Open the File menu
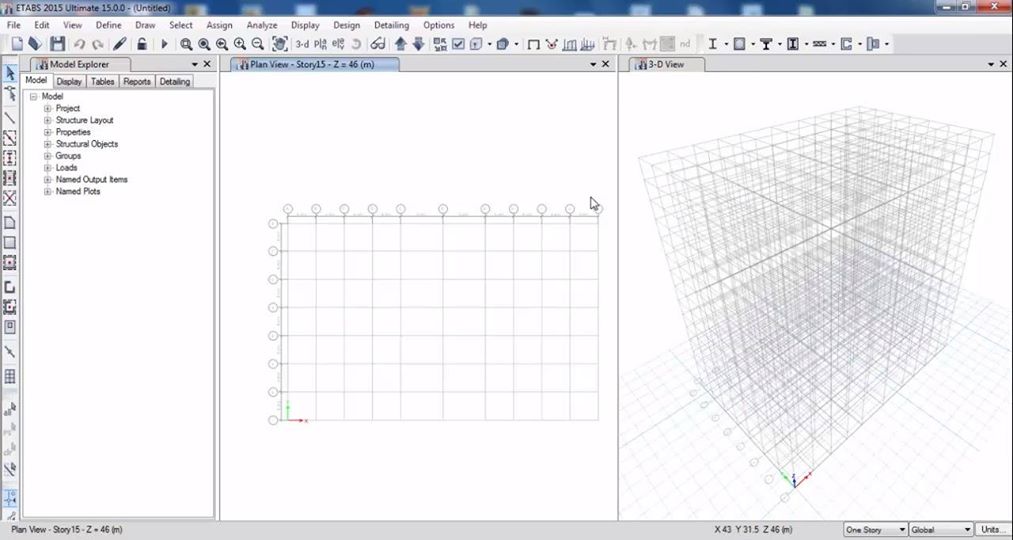The image size is (1013, 540). 14,25
